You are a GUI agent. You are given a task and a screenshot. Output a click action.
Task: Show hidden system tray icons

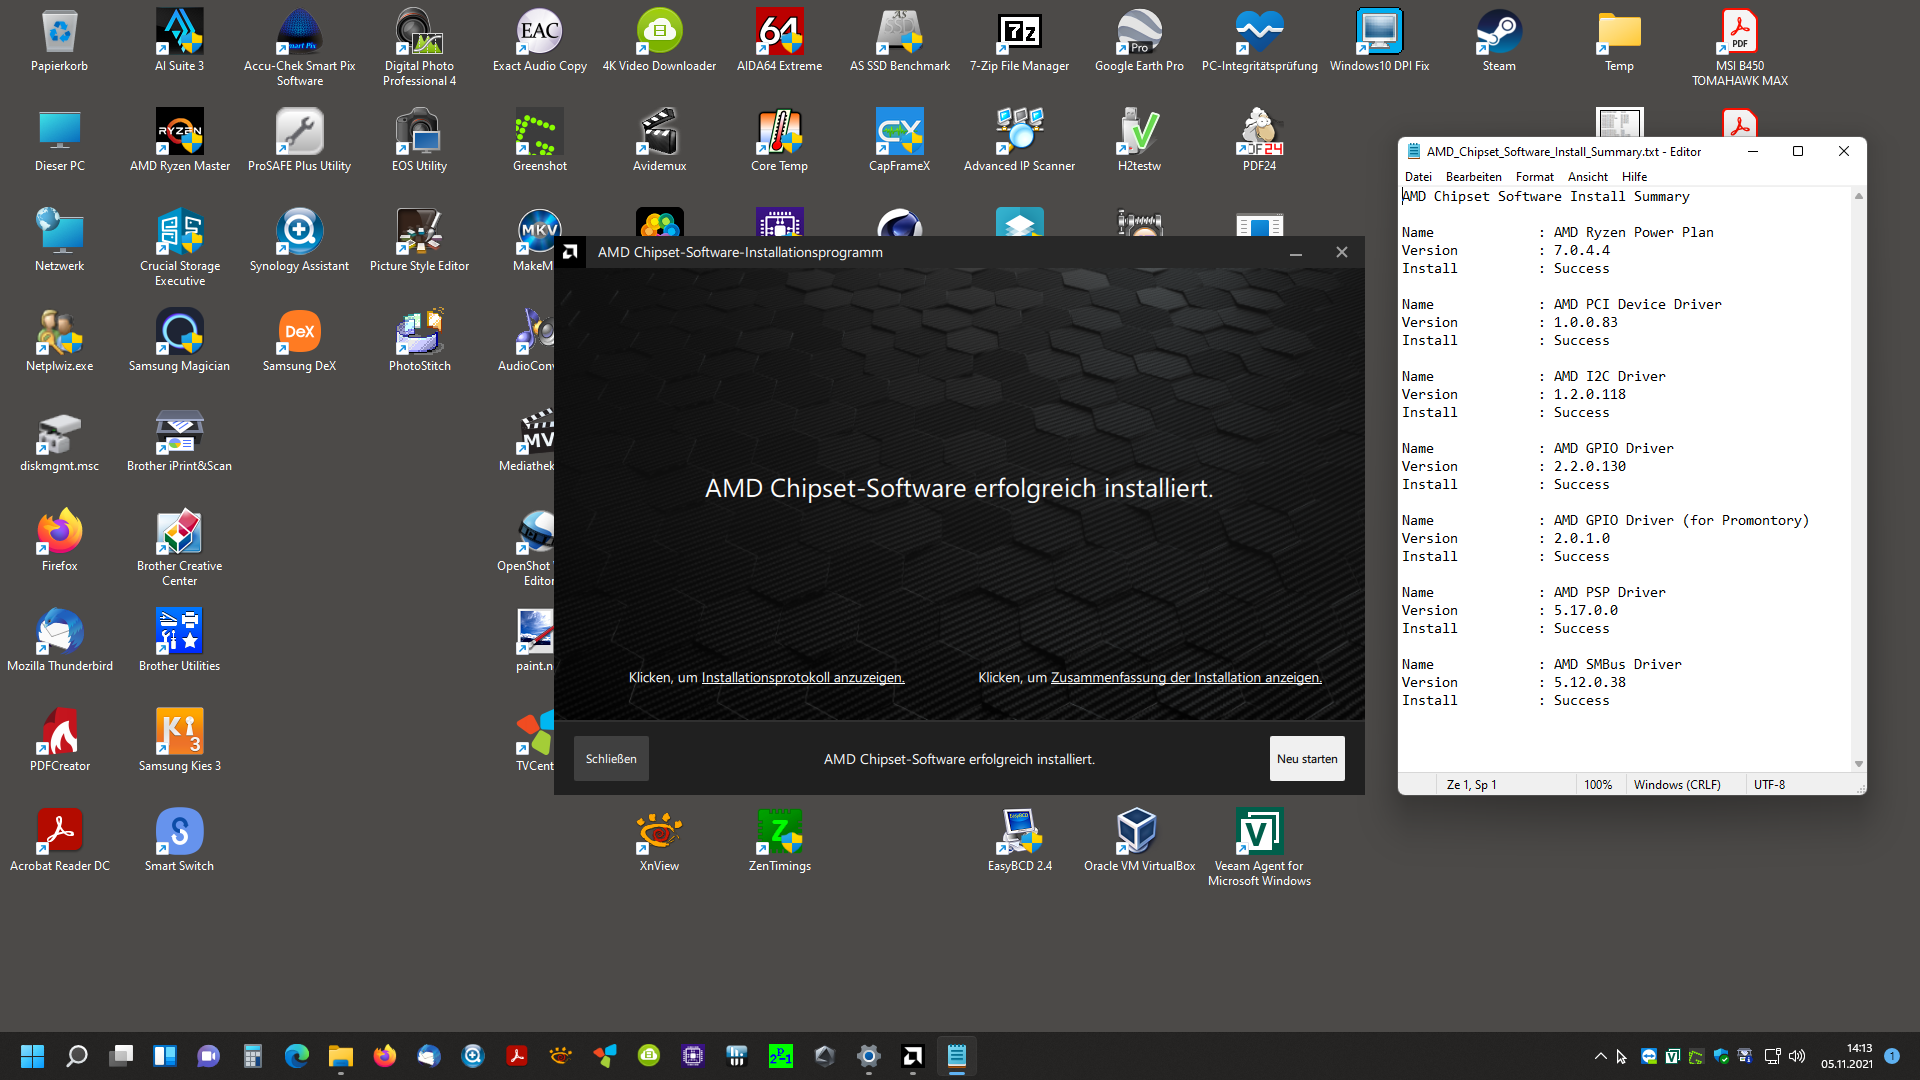click(x=1600, y=1056)
